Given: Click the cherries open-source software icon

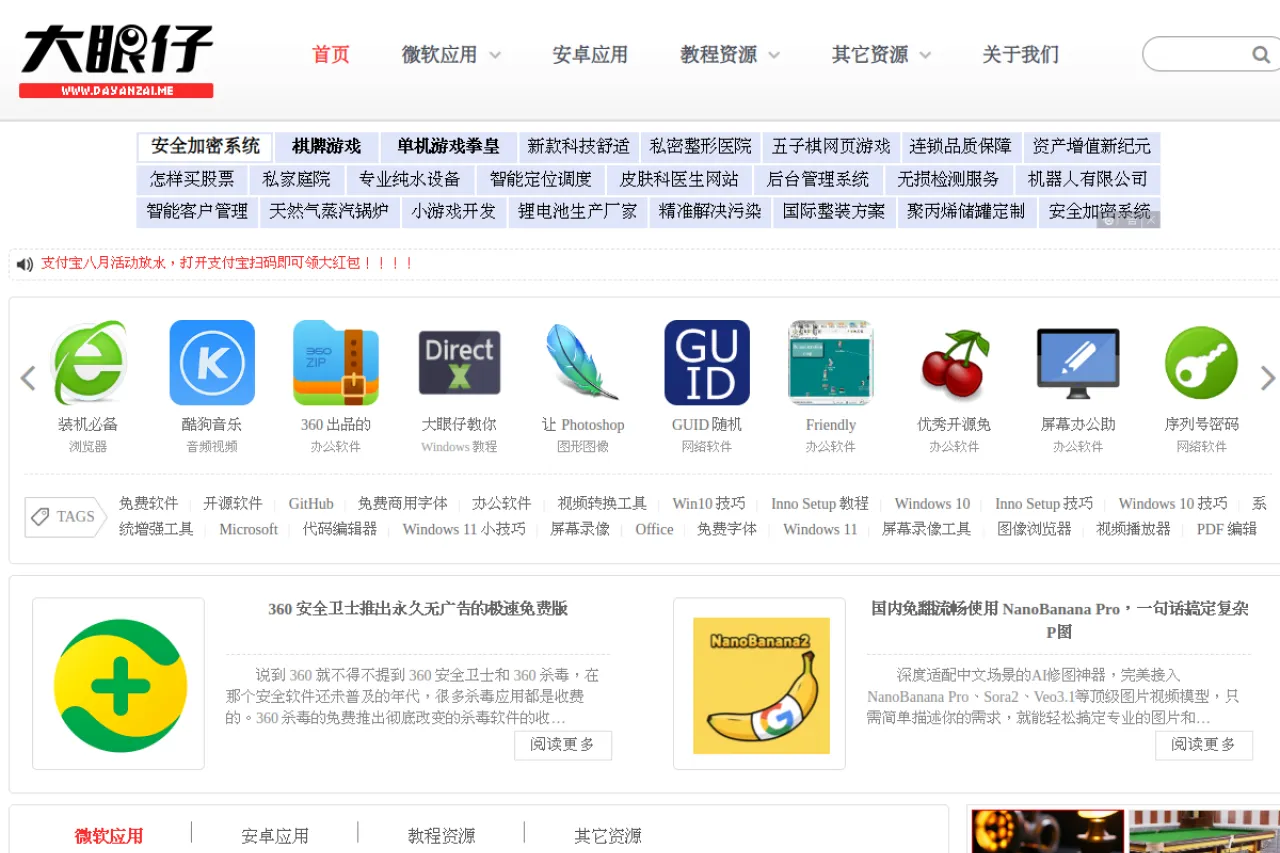Looking at the screenshot, I should coord(953,362).
